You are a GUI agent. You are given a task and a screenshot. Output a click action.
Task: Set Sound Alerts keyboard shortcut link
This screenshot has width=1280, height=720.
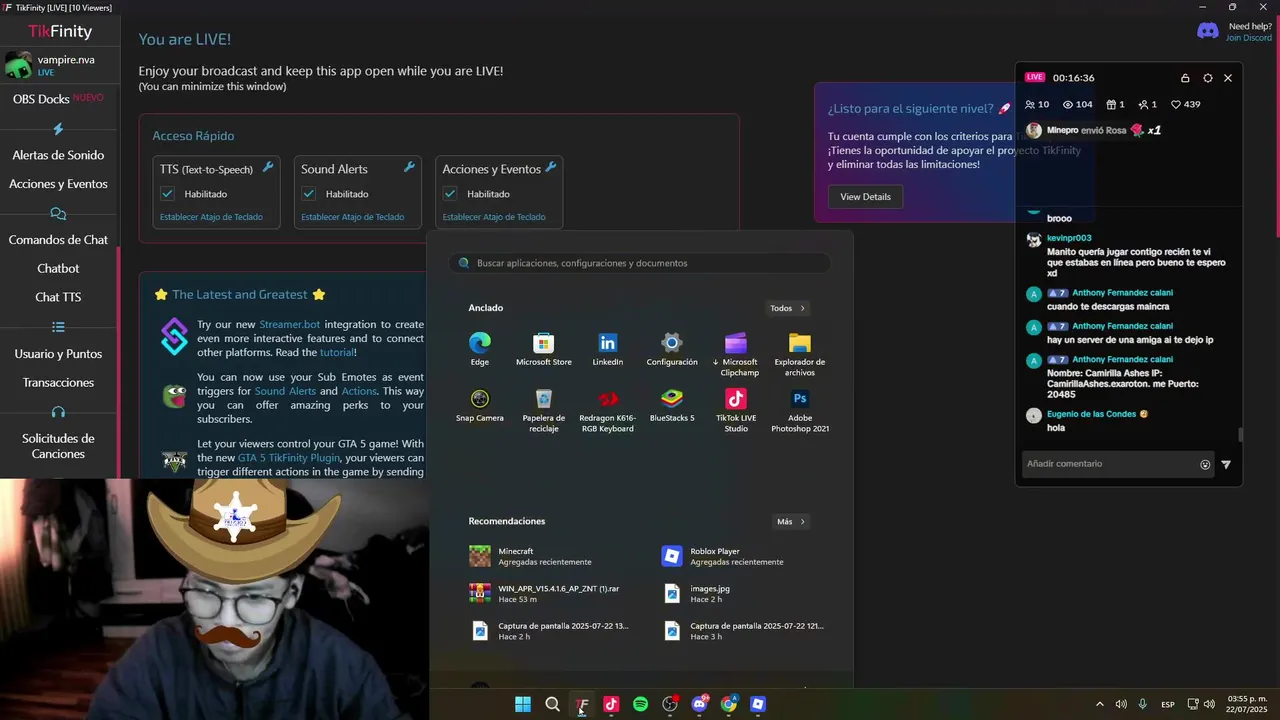(x=352, y=217)
